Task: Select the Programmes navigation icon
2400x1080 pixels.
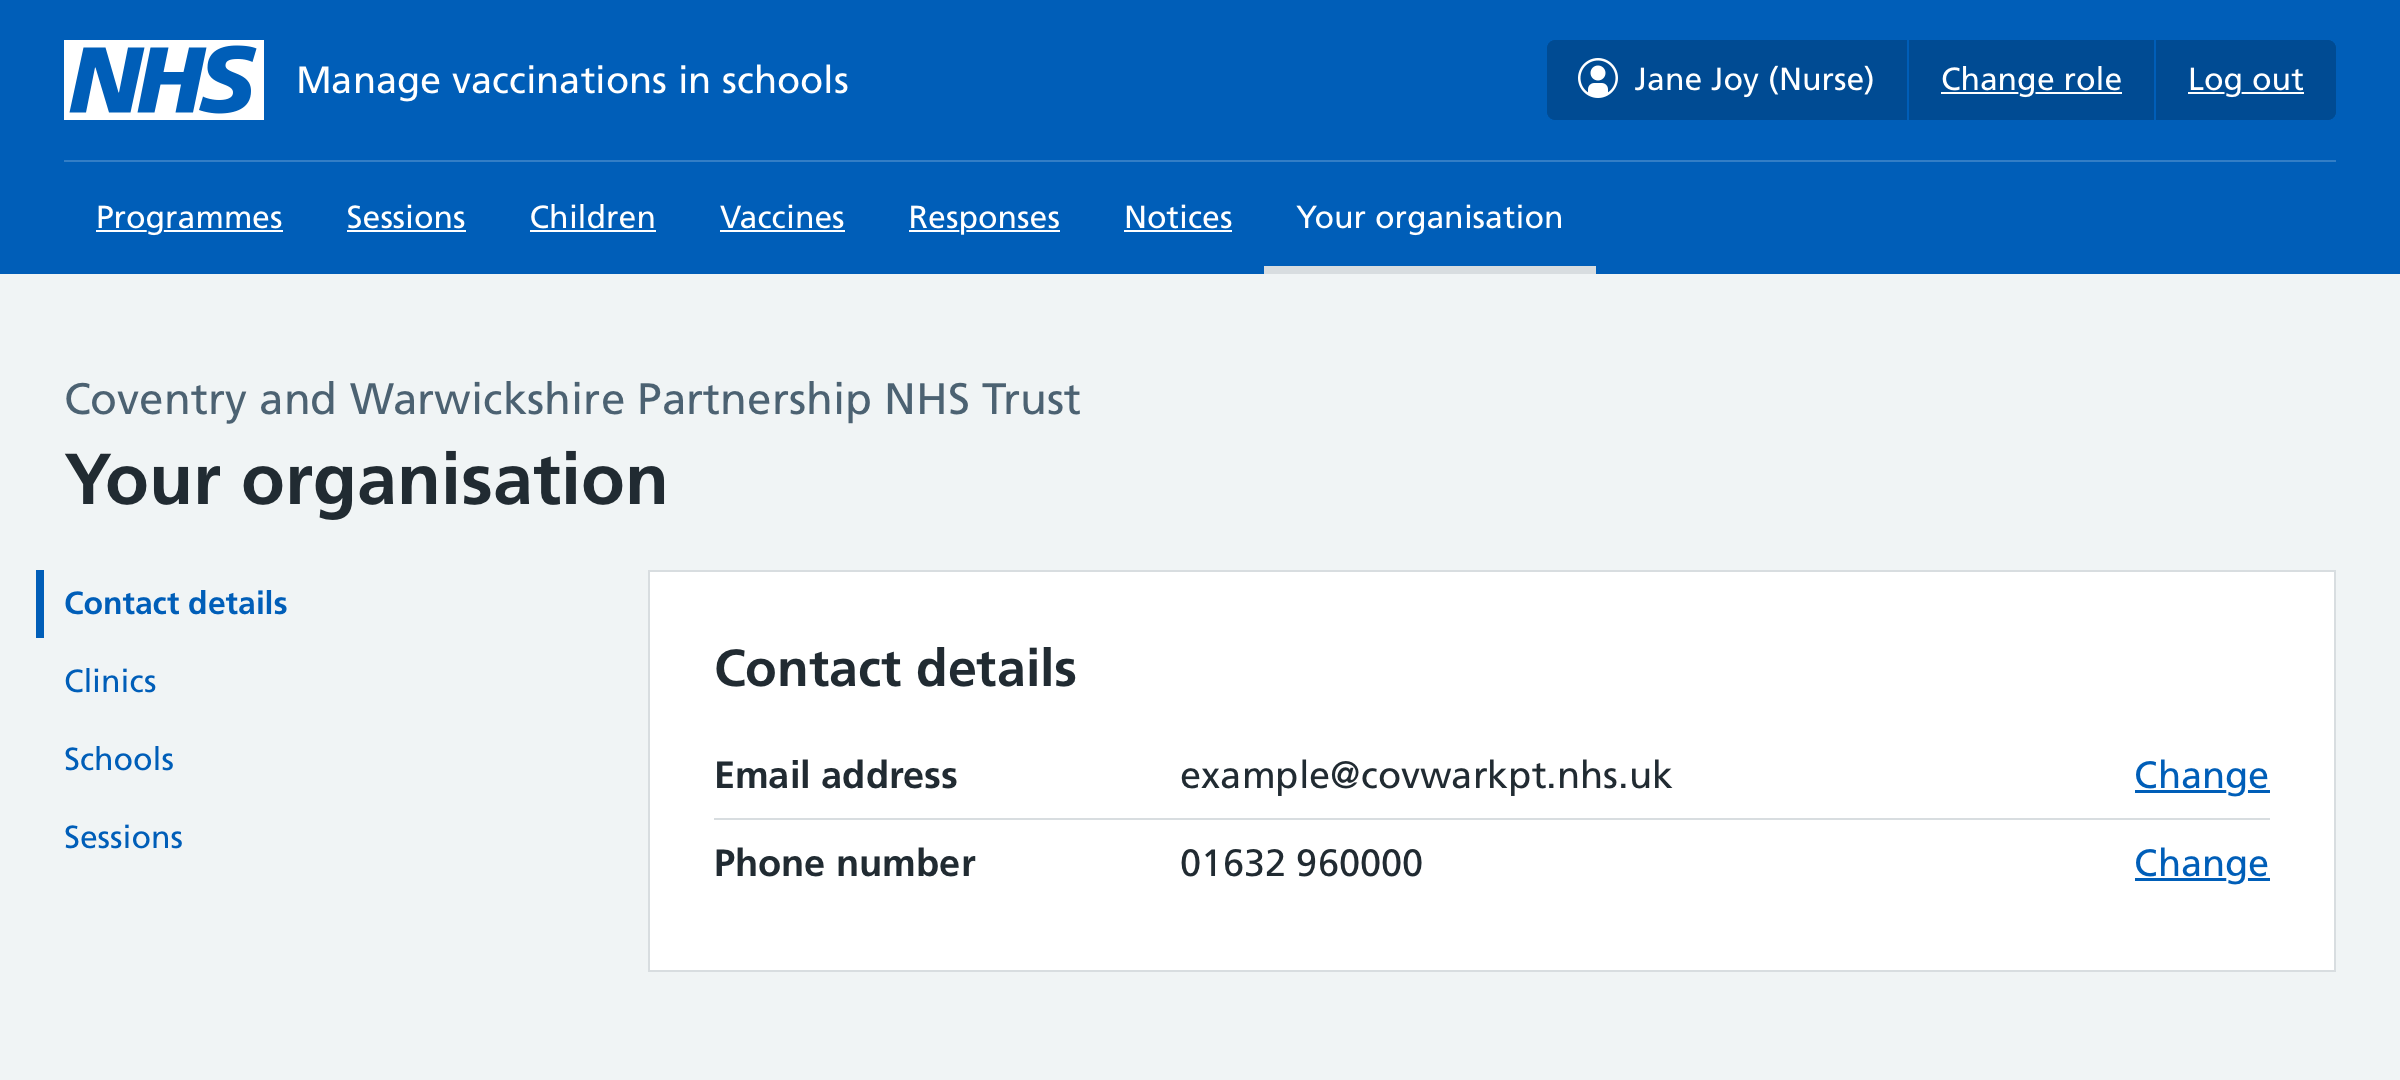Action: point(188,216)
